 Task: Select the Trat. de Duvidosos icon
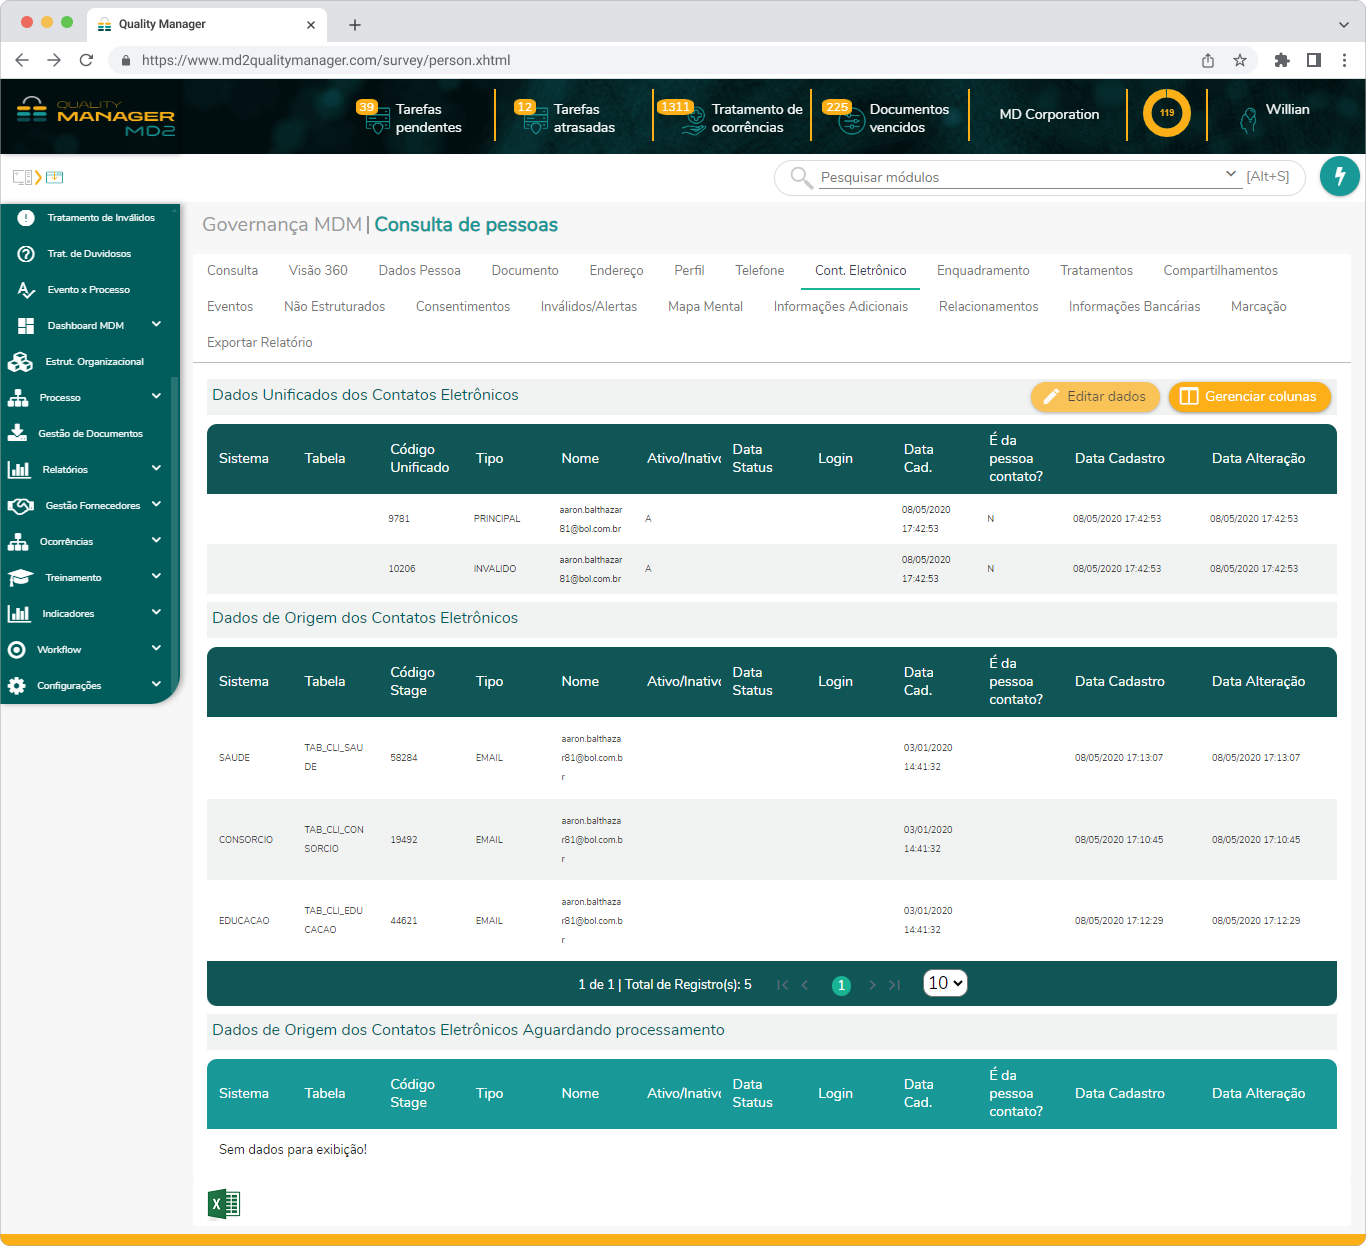(x=26, y=253)
